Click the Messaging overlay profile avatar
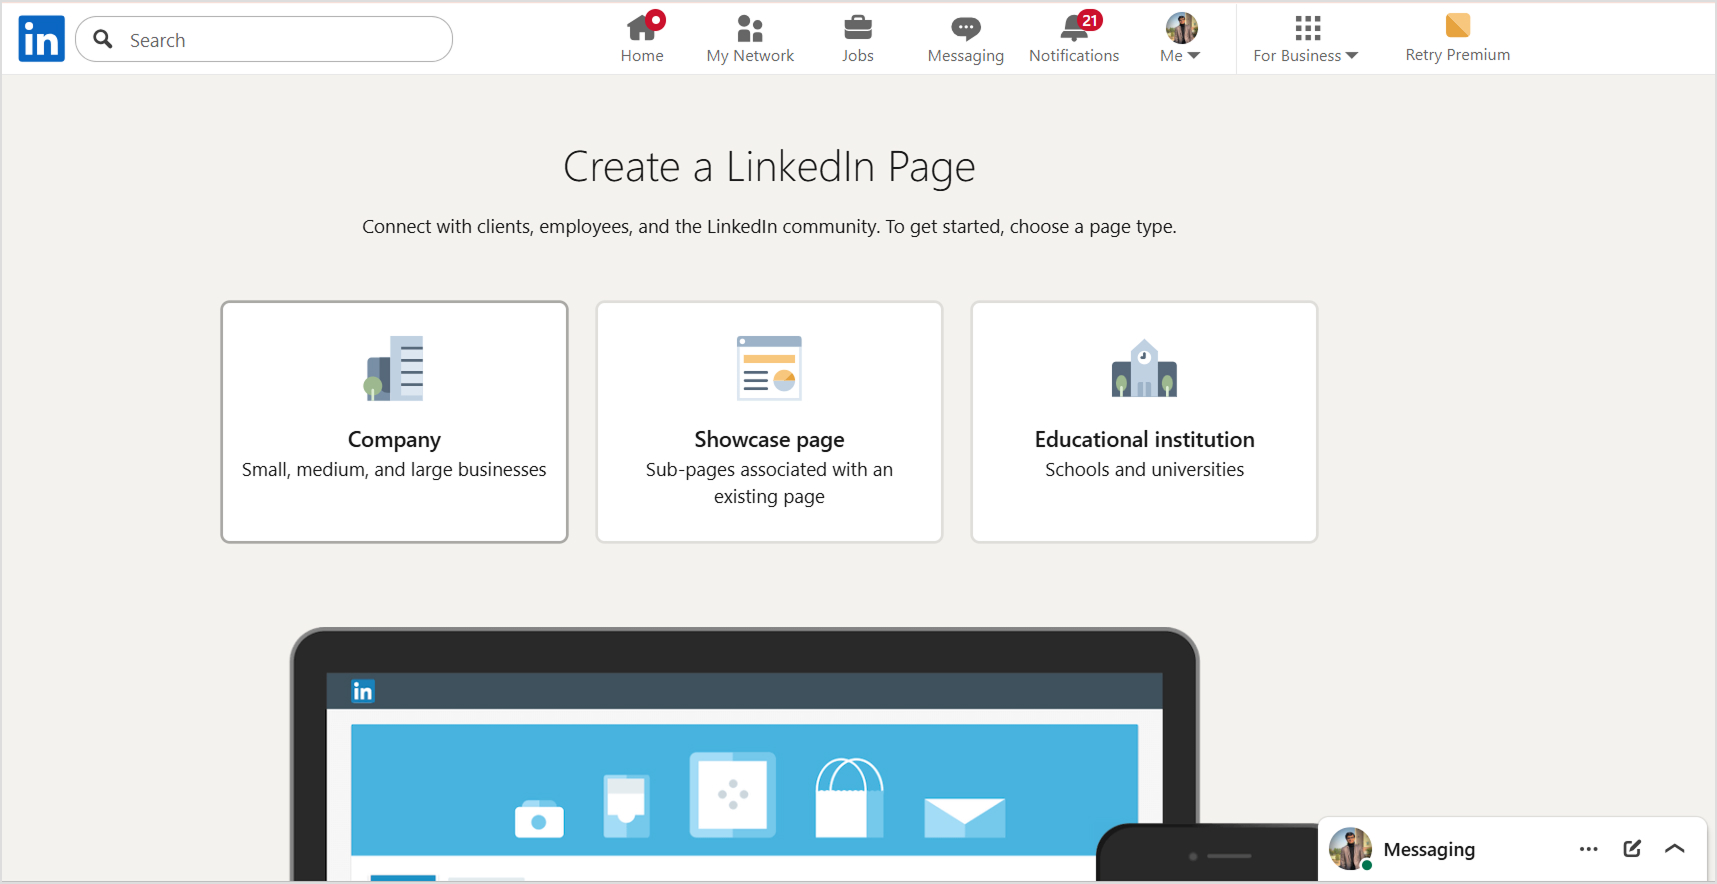Viewport: 1717px width, 884px height. 1350,849
